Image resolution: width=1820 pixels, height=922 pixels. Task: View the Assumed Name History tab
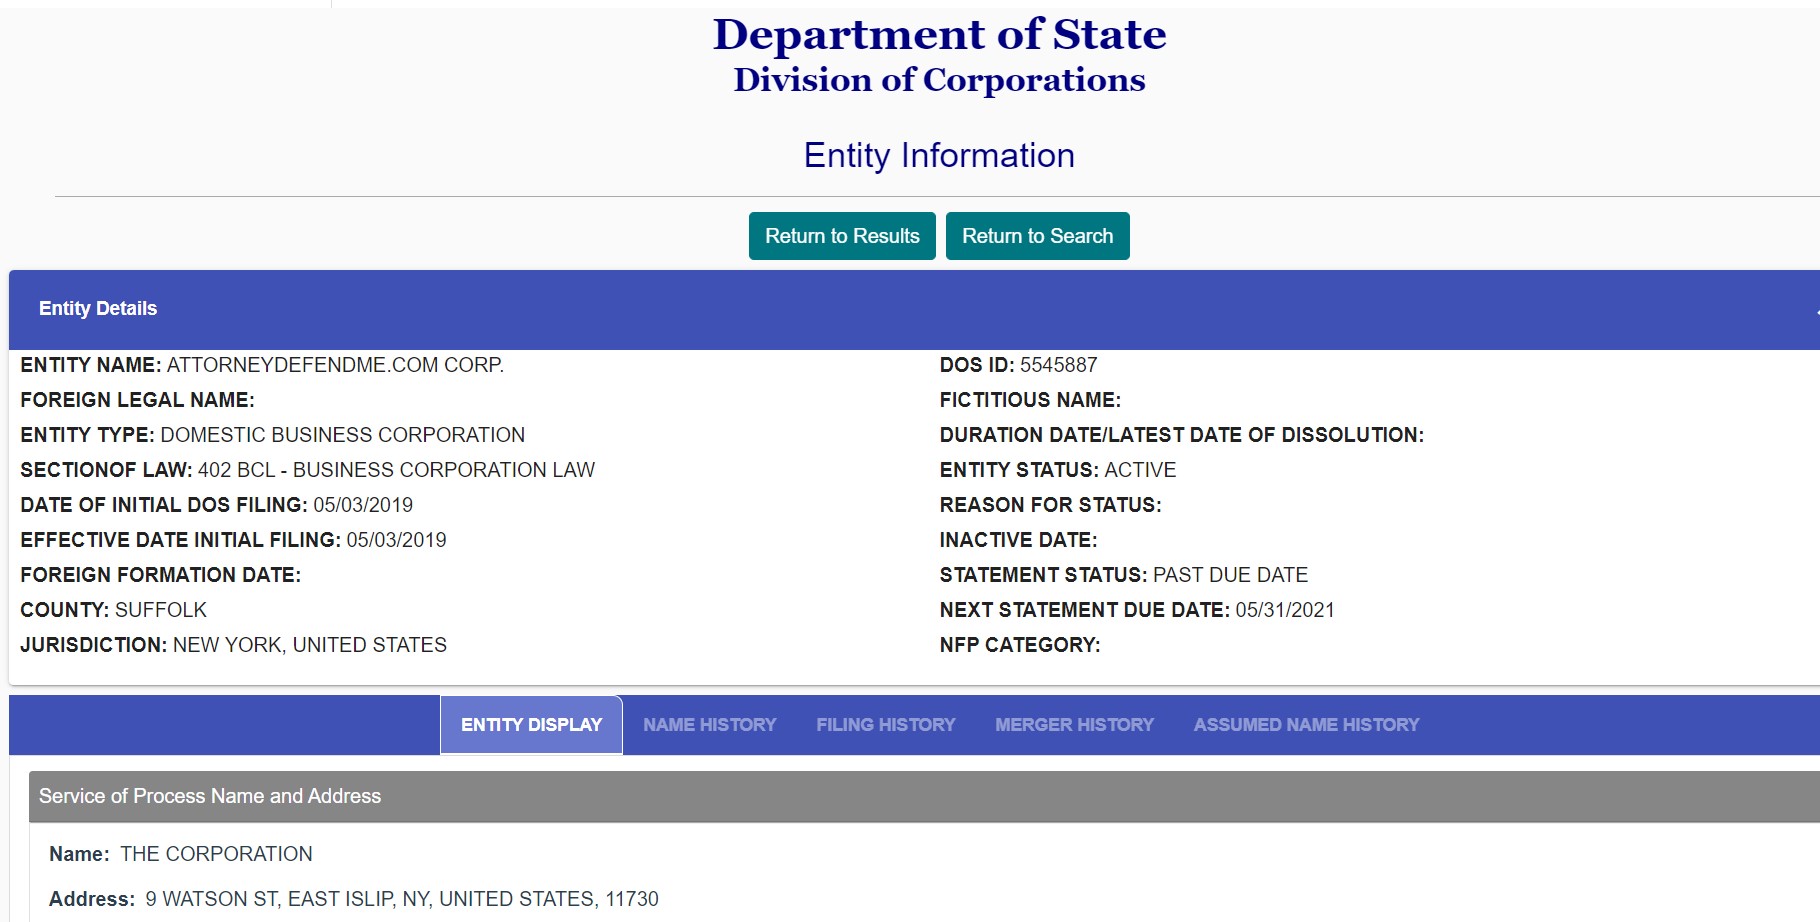click(1306, 725)
